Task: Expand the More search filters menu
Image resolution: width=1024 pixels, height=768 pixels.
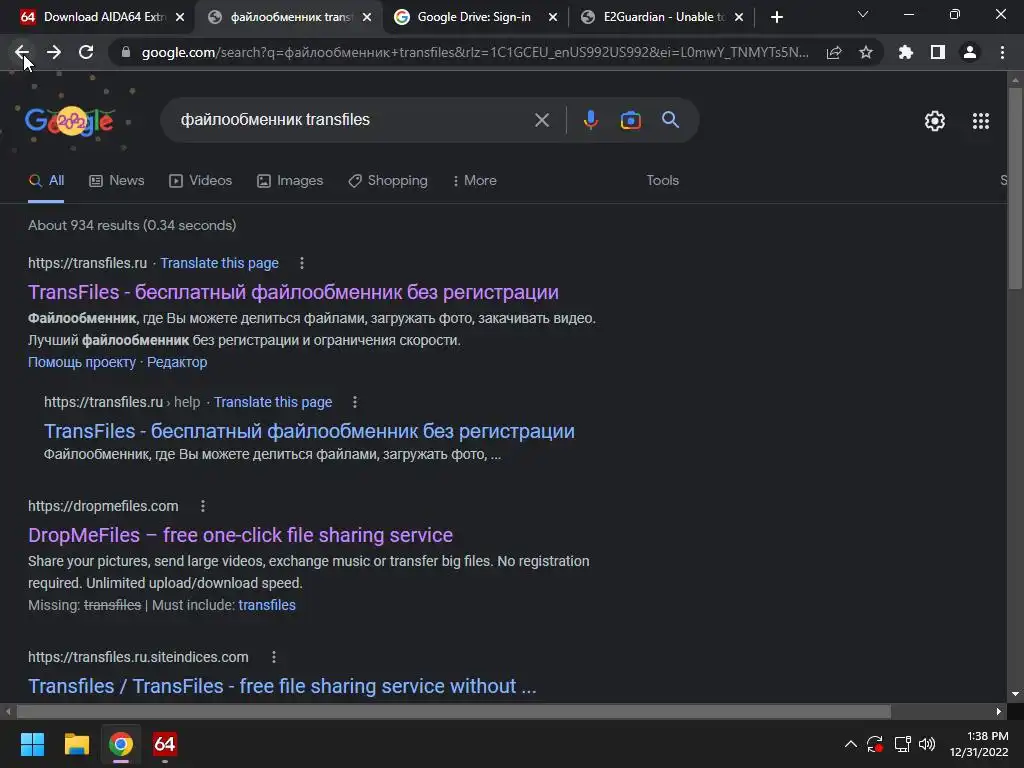Action: pyautogui.click(x=475, y=181)
